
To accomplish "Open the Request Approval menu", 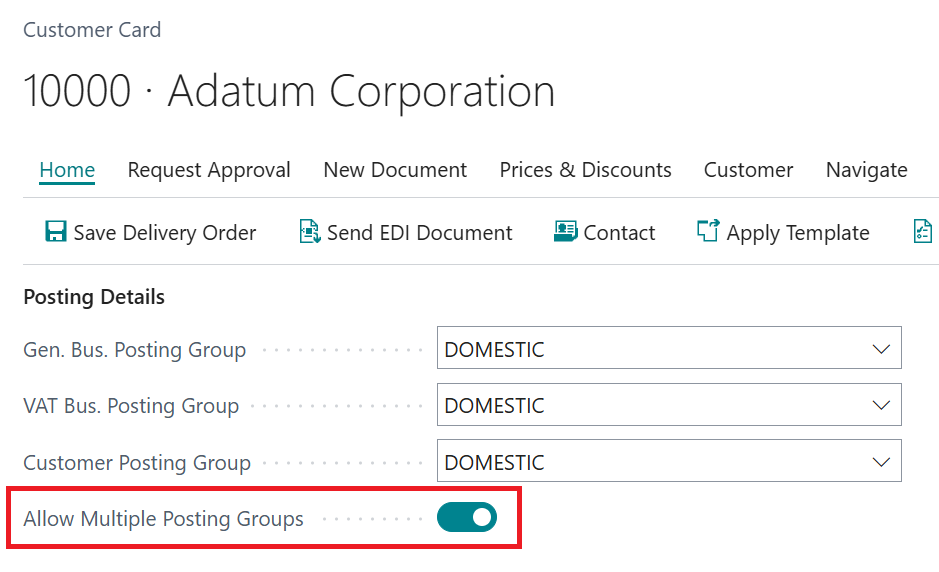I will pyautogui.click(x=209, y=170).
